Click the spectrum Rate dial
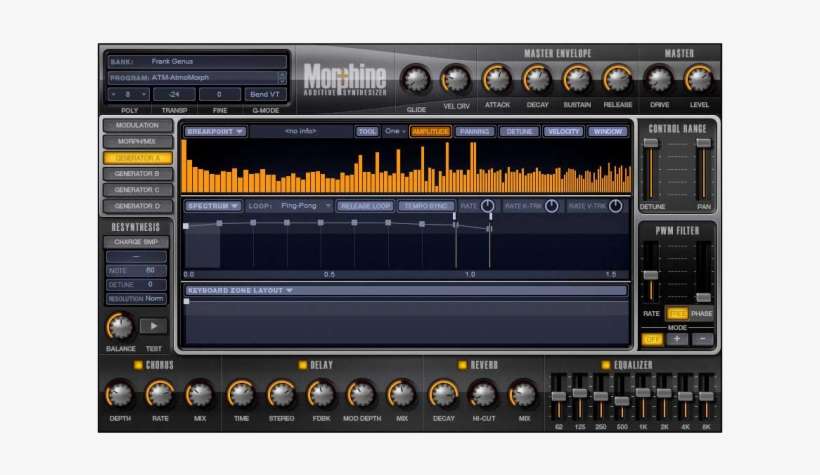This screenshot has width=820, height=475. point(487,206)
